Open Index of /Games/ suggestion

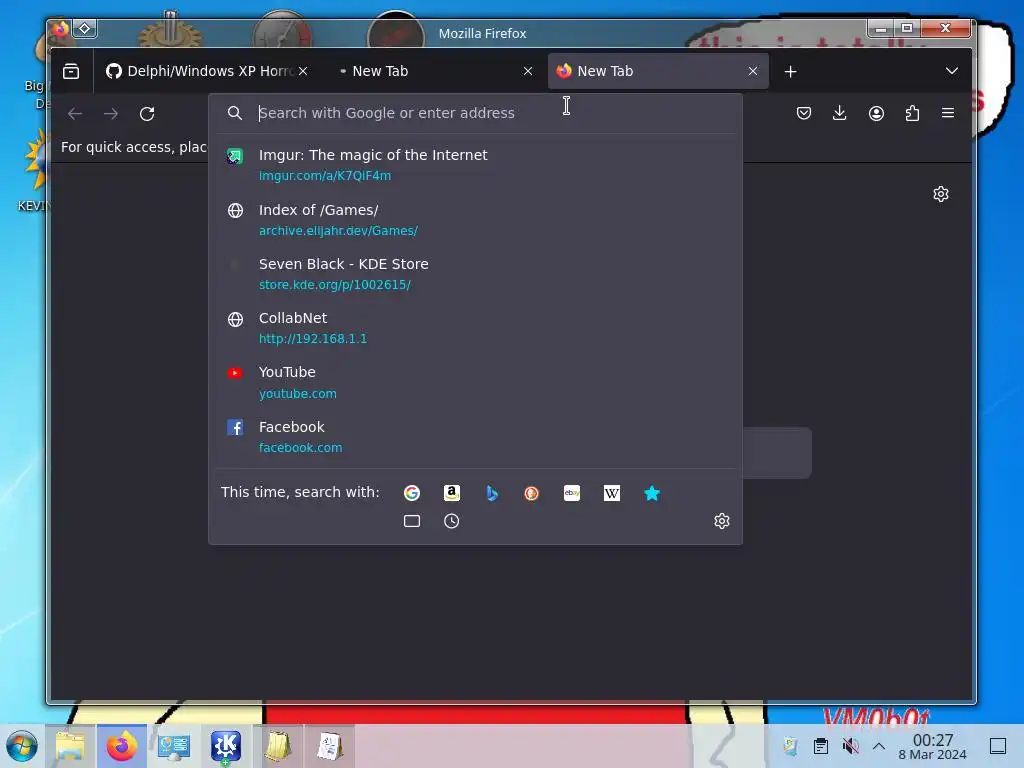pos(475,219)
